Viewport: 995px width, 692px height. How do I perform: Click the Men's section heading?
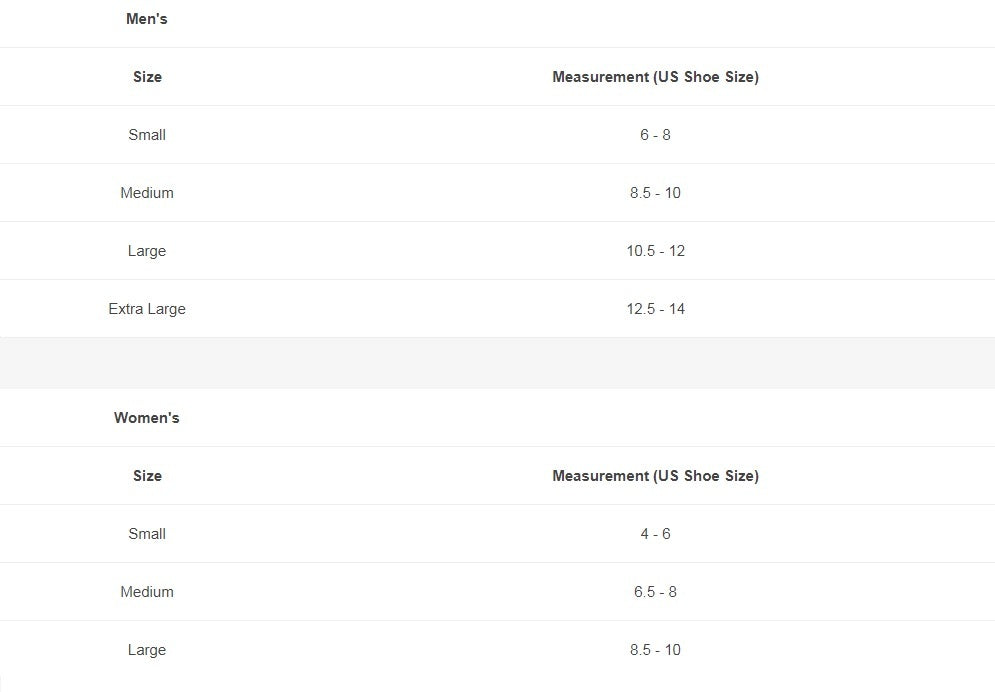coord(147,19)
